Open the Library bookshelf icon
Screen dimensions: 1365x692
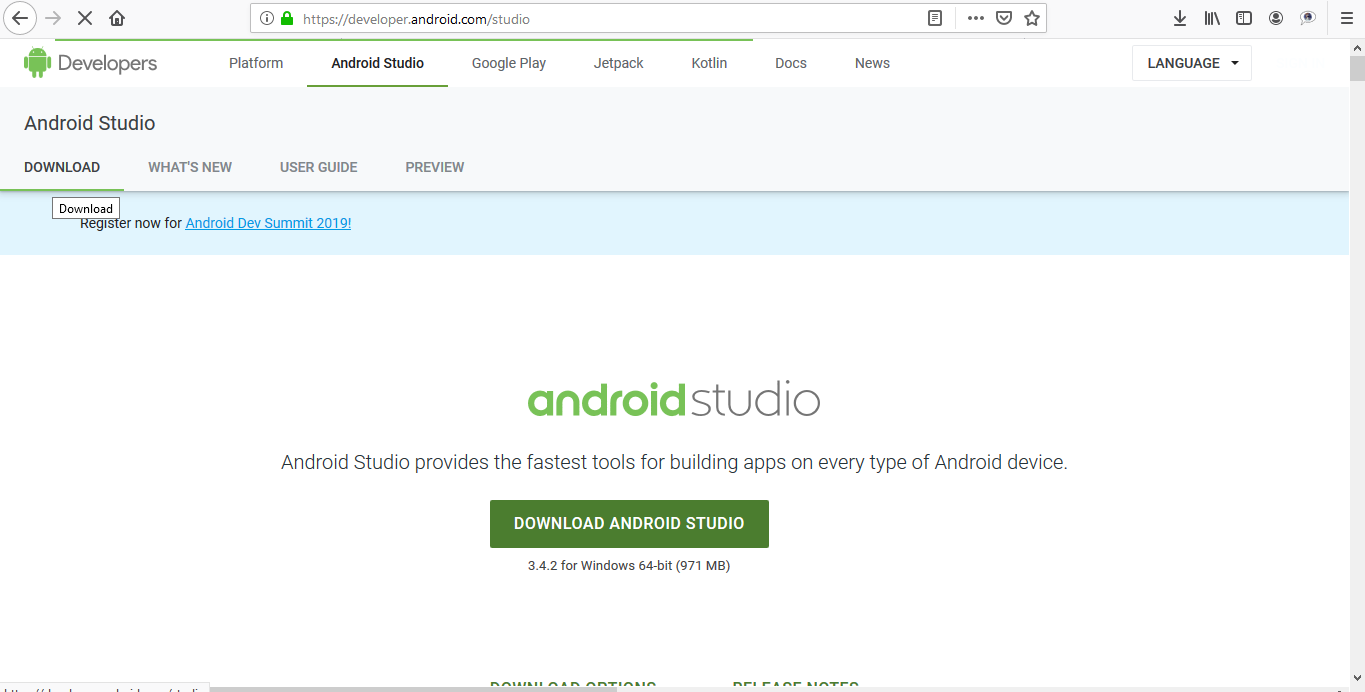click(1212, 18)
